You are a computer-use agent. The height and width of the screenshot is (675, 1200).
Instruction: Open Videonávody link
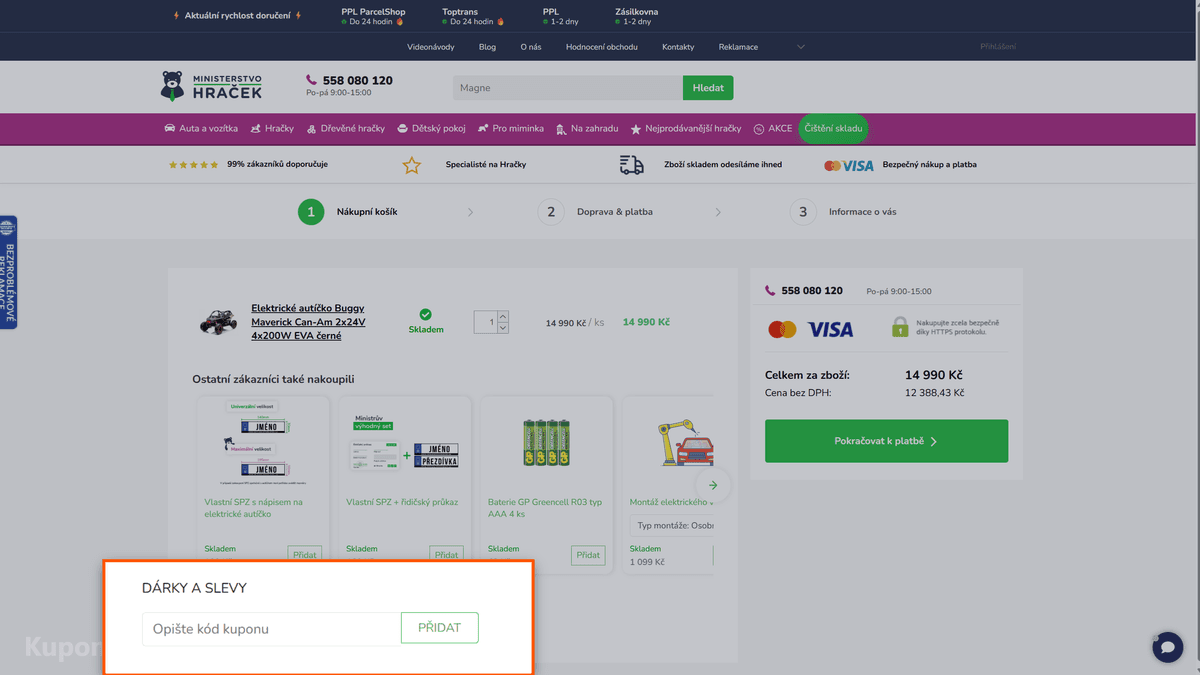(x=431, y=47)
